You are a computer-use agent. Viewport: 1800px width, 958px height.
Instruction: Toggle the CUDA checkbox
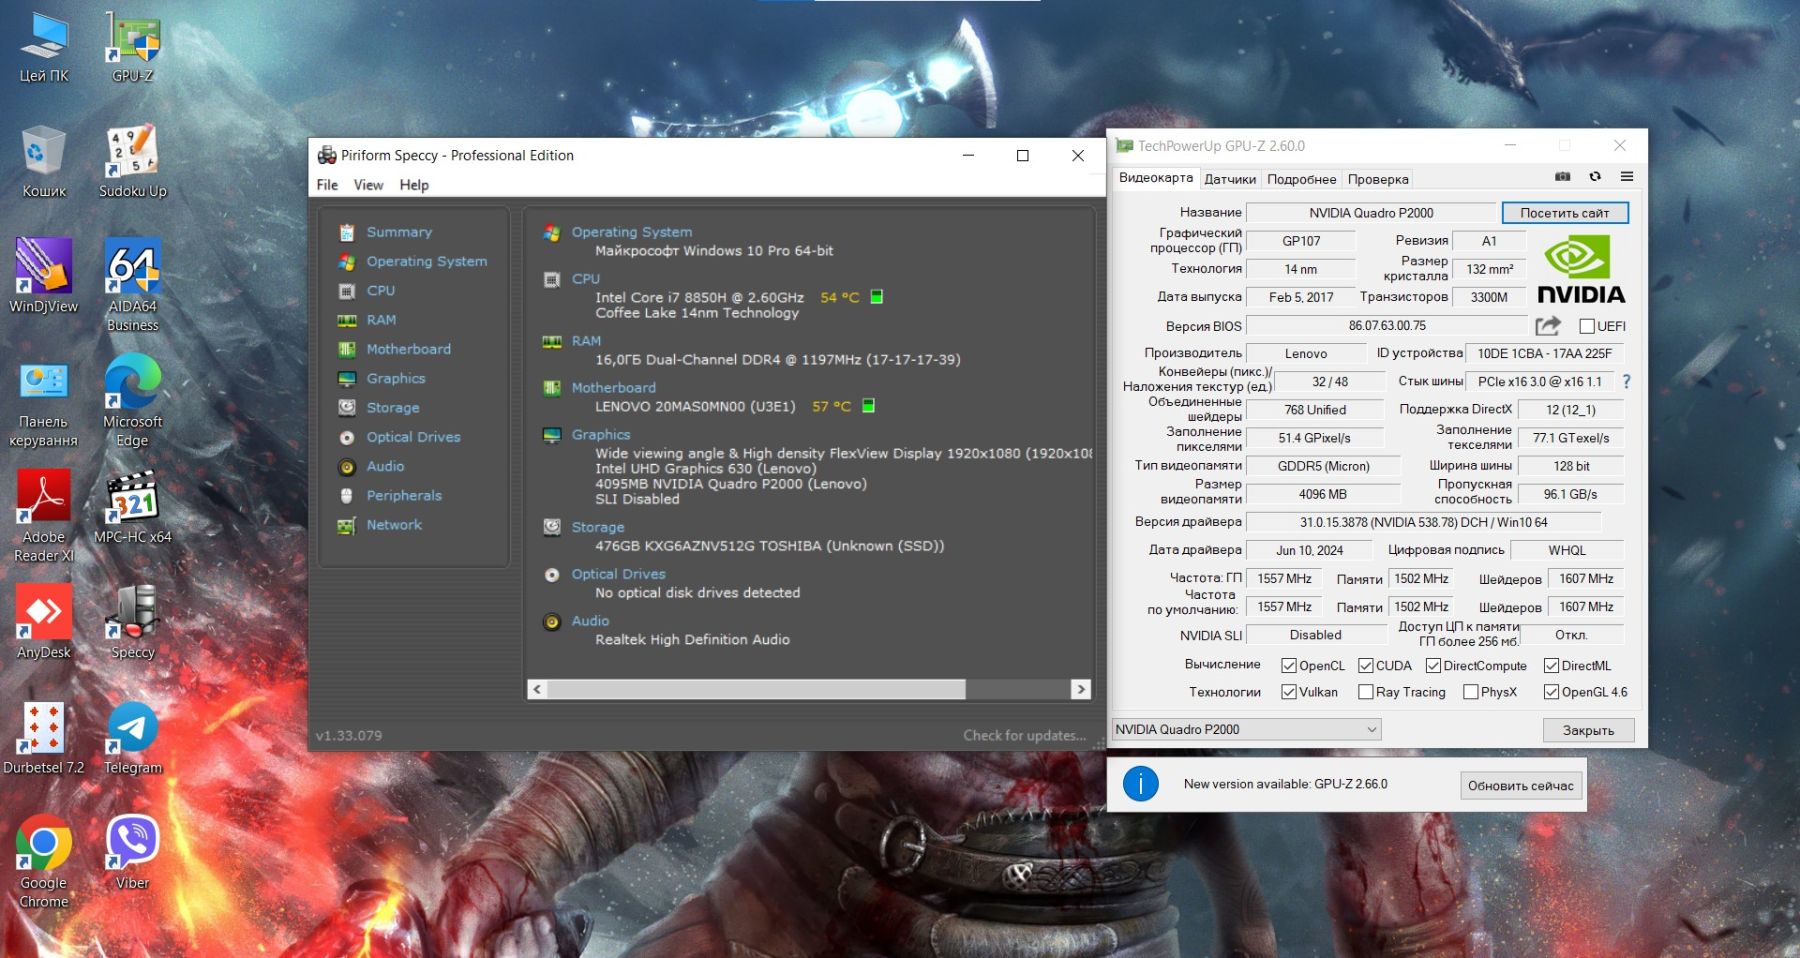(1366, 666)
